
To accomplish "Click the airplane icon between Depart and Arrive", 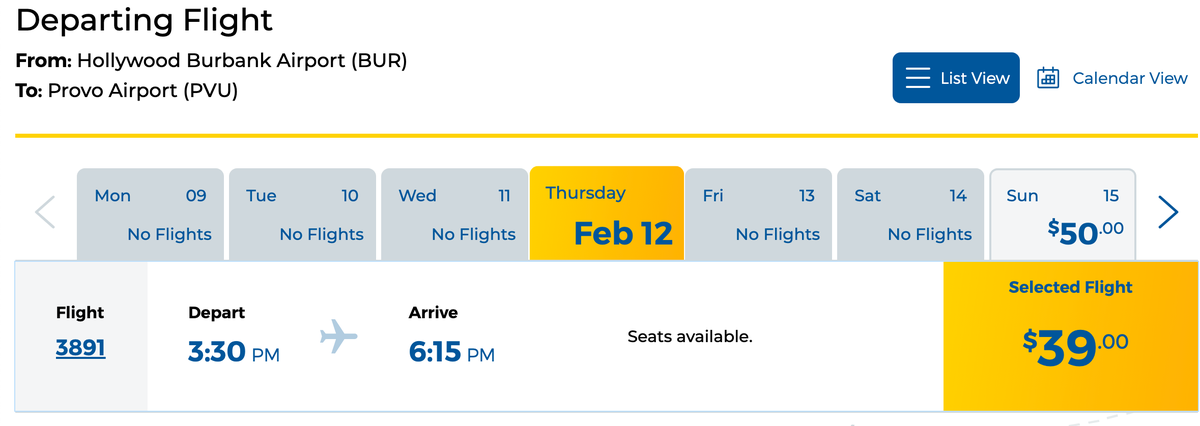I will (x=339, y=336).
